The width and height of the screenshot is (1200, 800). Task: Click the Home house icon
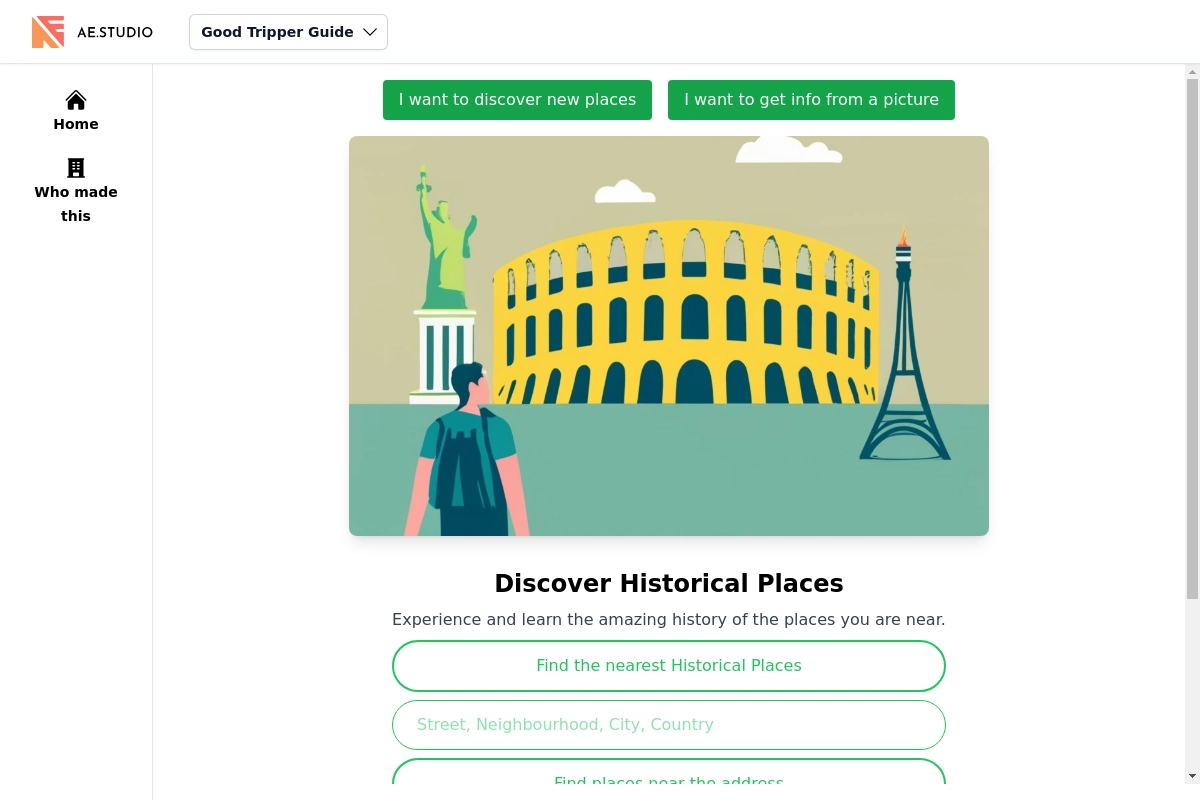click(76, 100)
